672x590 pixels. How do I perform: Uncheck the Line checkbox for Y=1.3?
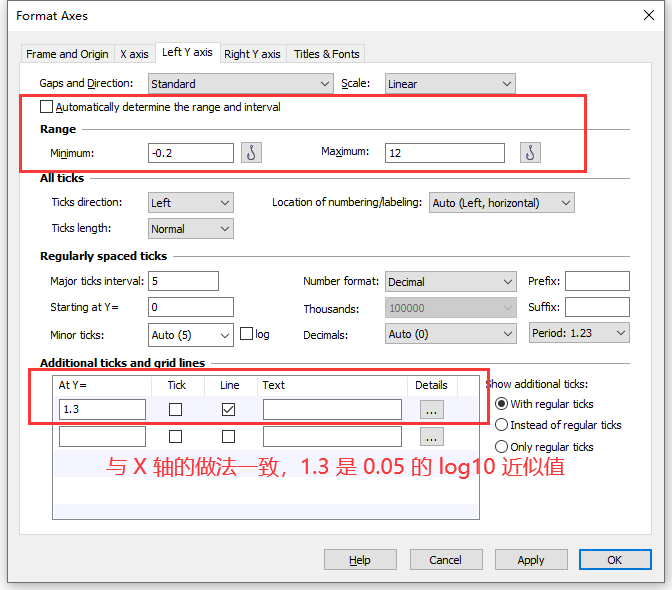(x=229, y=409)
